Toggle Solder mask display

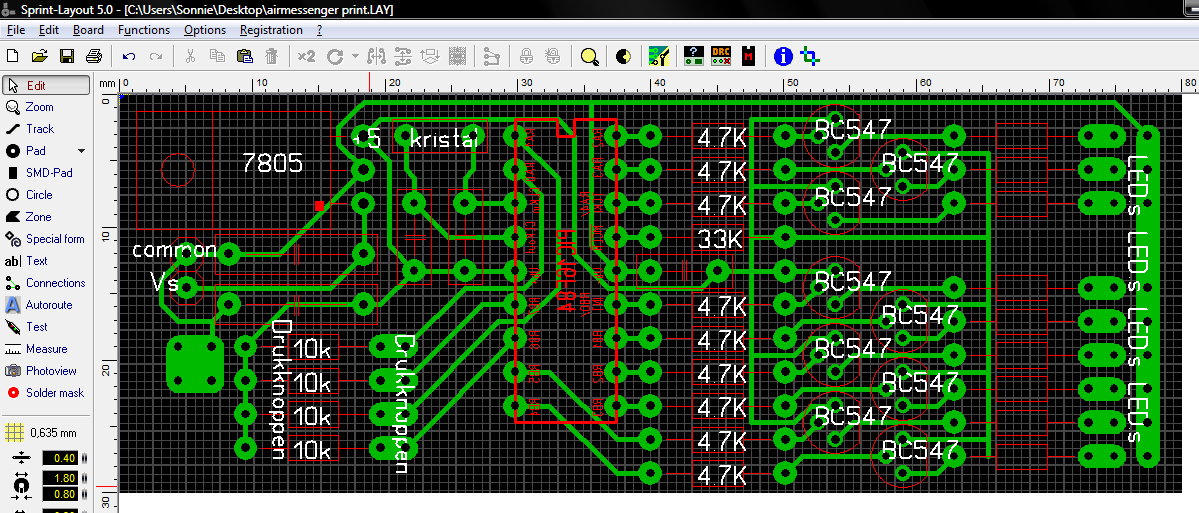click(x=54, y=393)
